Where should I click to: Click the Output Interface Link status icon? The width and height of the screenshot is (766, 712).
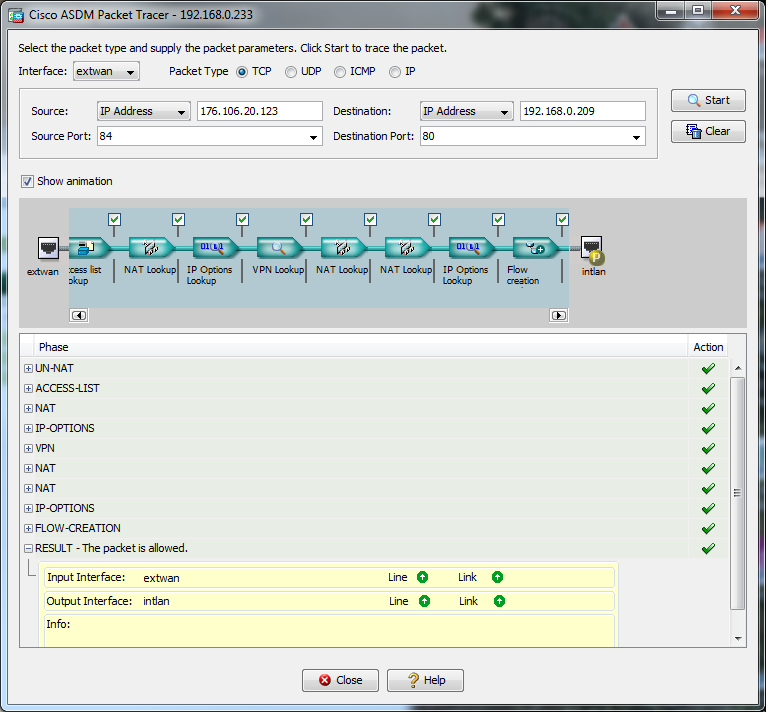[x=499, y=601]
